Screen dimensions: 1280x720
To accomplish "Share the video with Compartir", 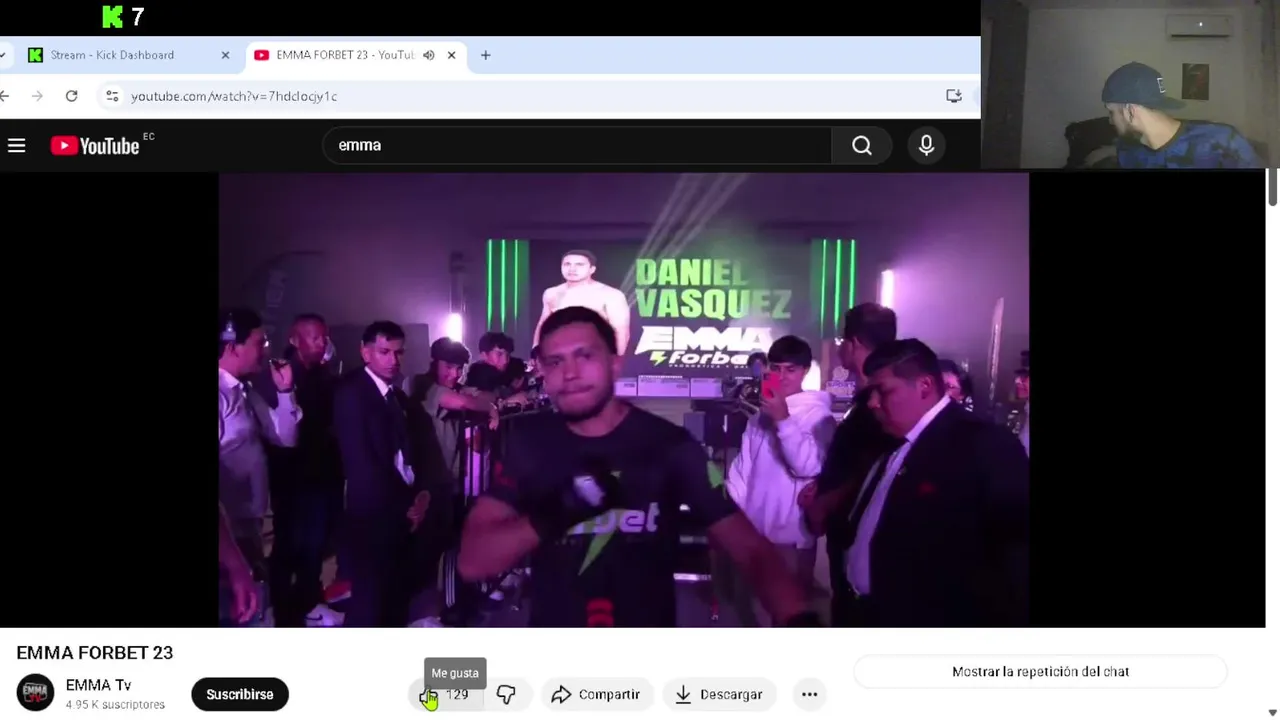I will click(x=596, y=694).
